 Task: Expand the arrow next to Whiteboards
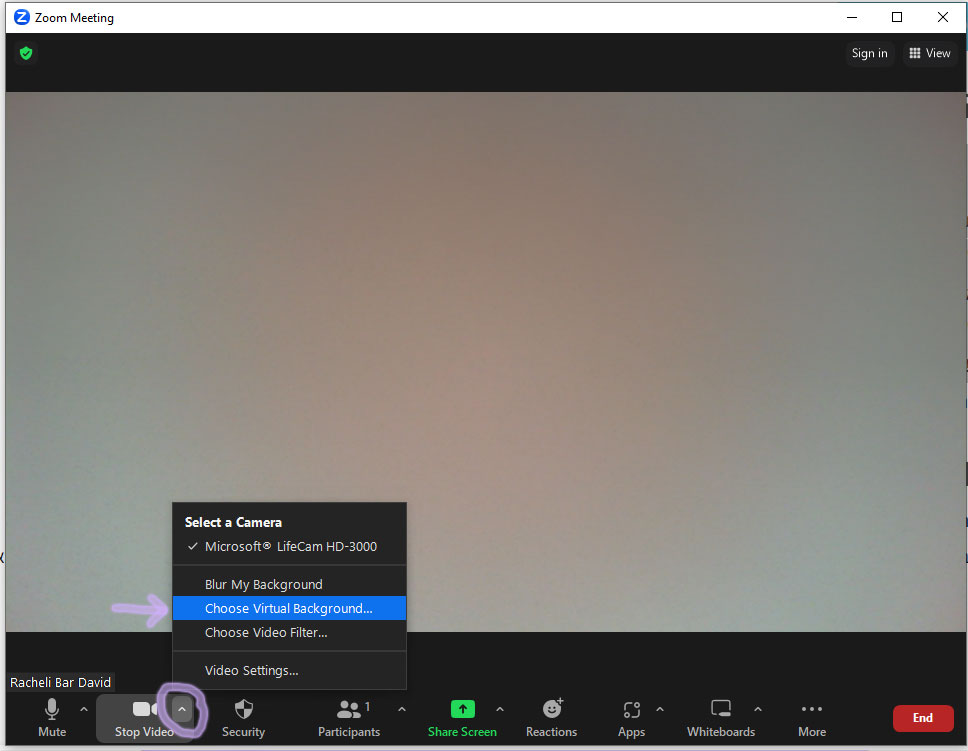[758, 710]
